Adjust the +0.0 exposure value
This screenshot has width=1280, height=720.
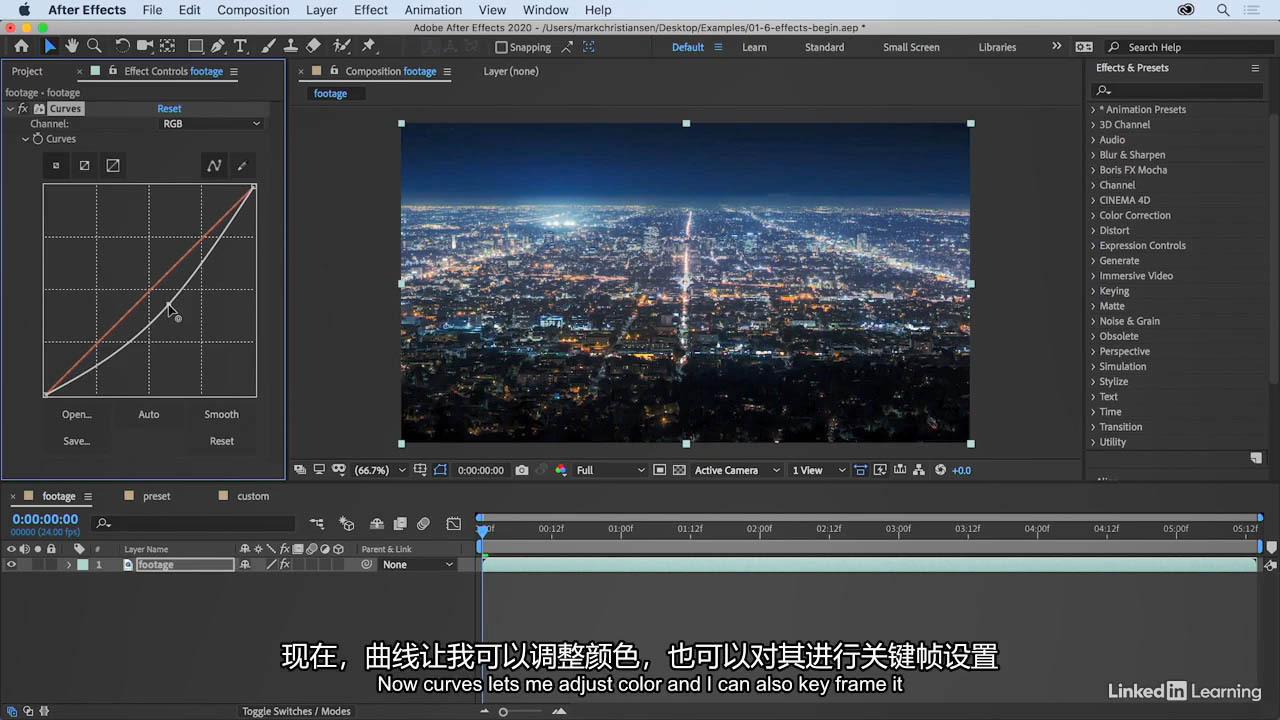961,470
